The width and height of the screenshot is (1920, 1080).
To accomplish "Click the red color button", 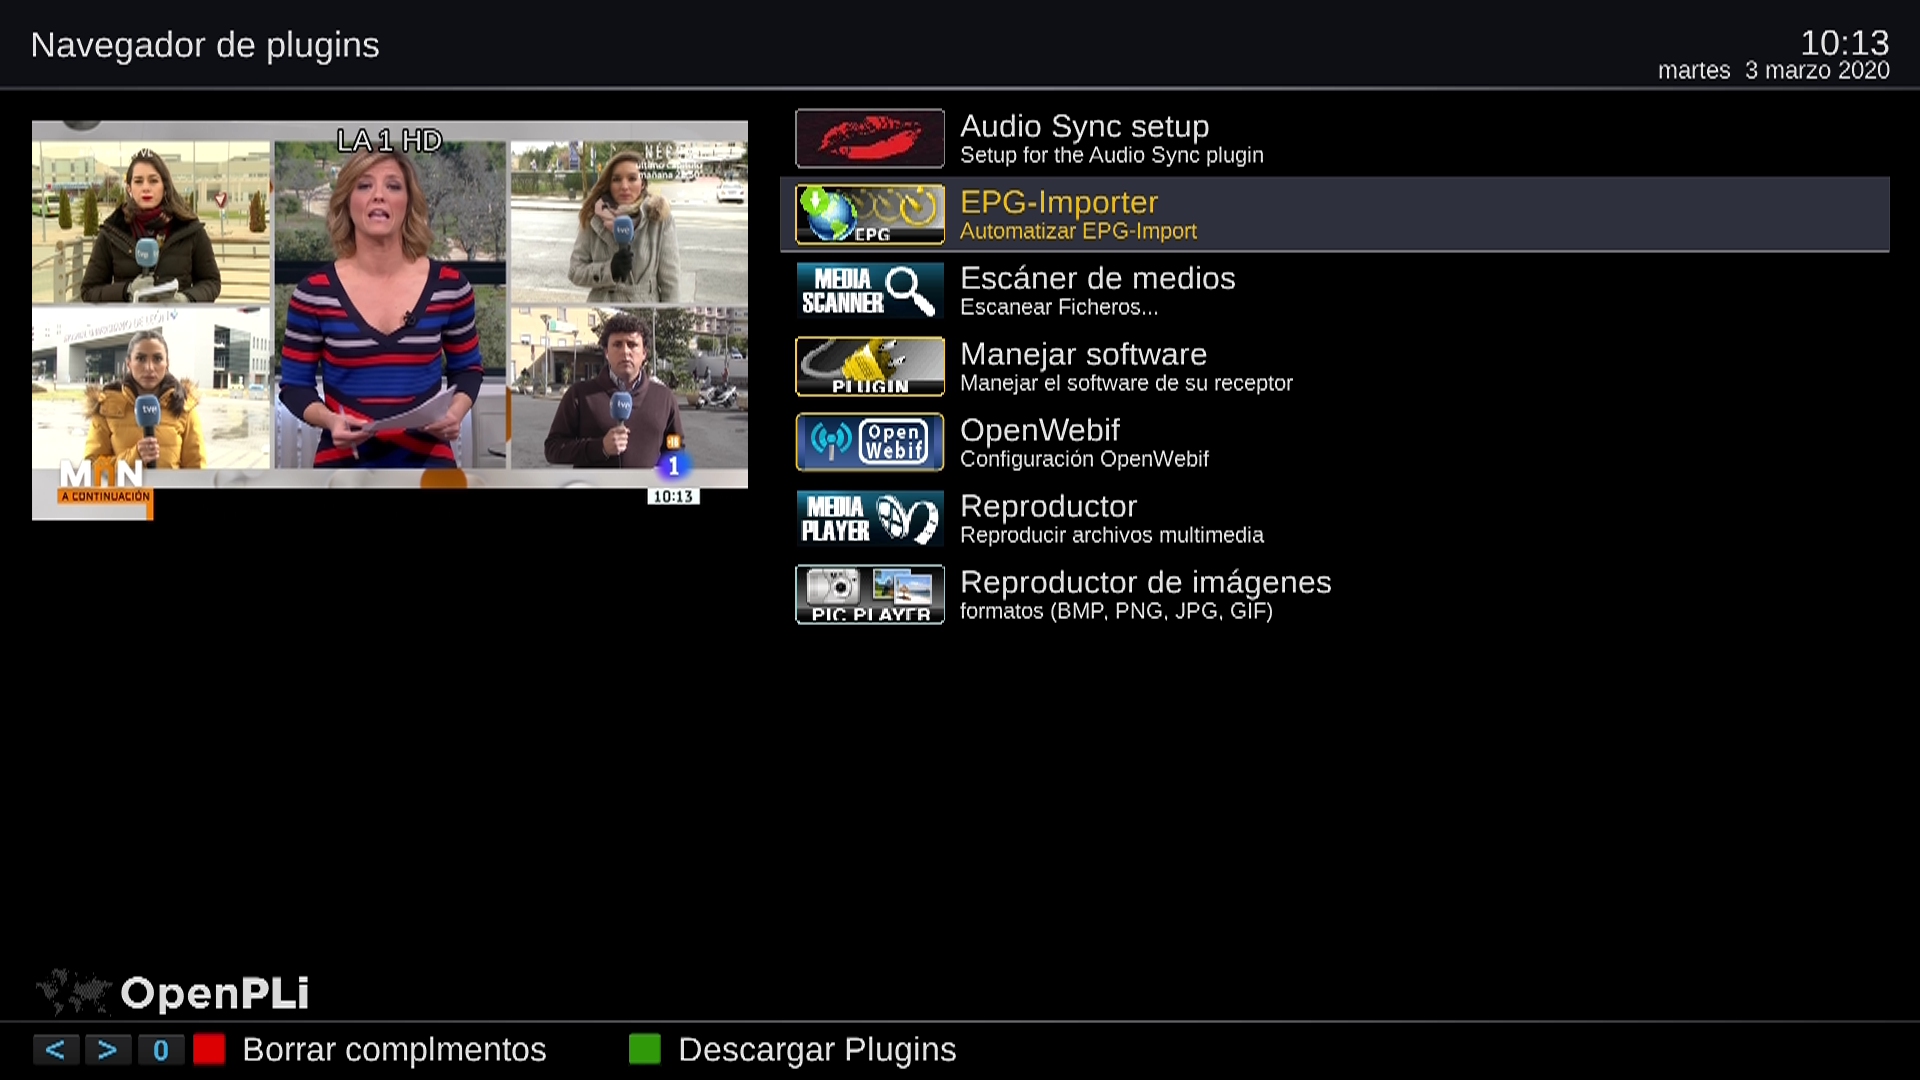I will click(209, 1049).
